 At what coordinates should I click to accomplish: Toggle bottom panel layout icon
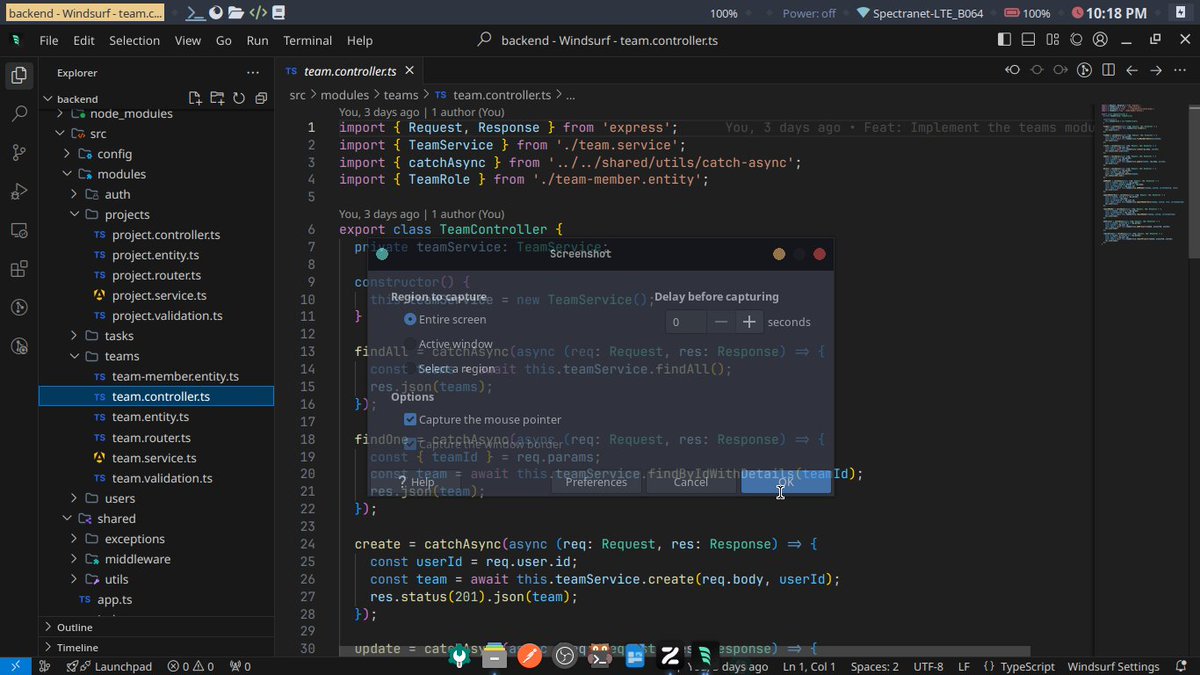(x=1028, y=40)
